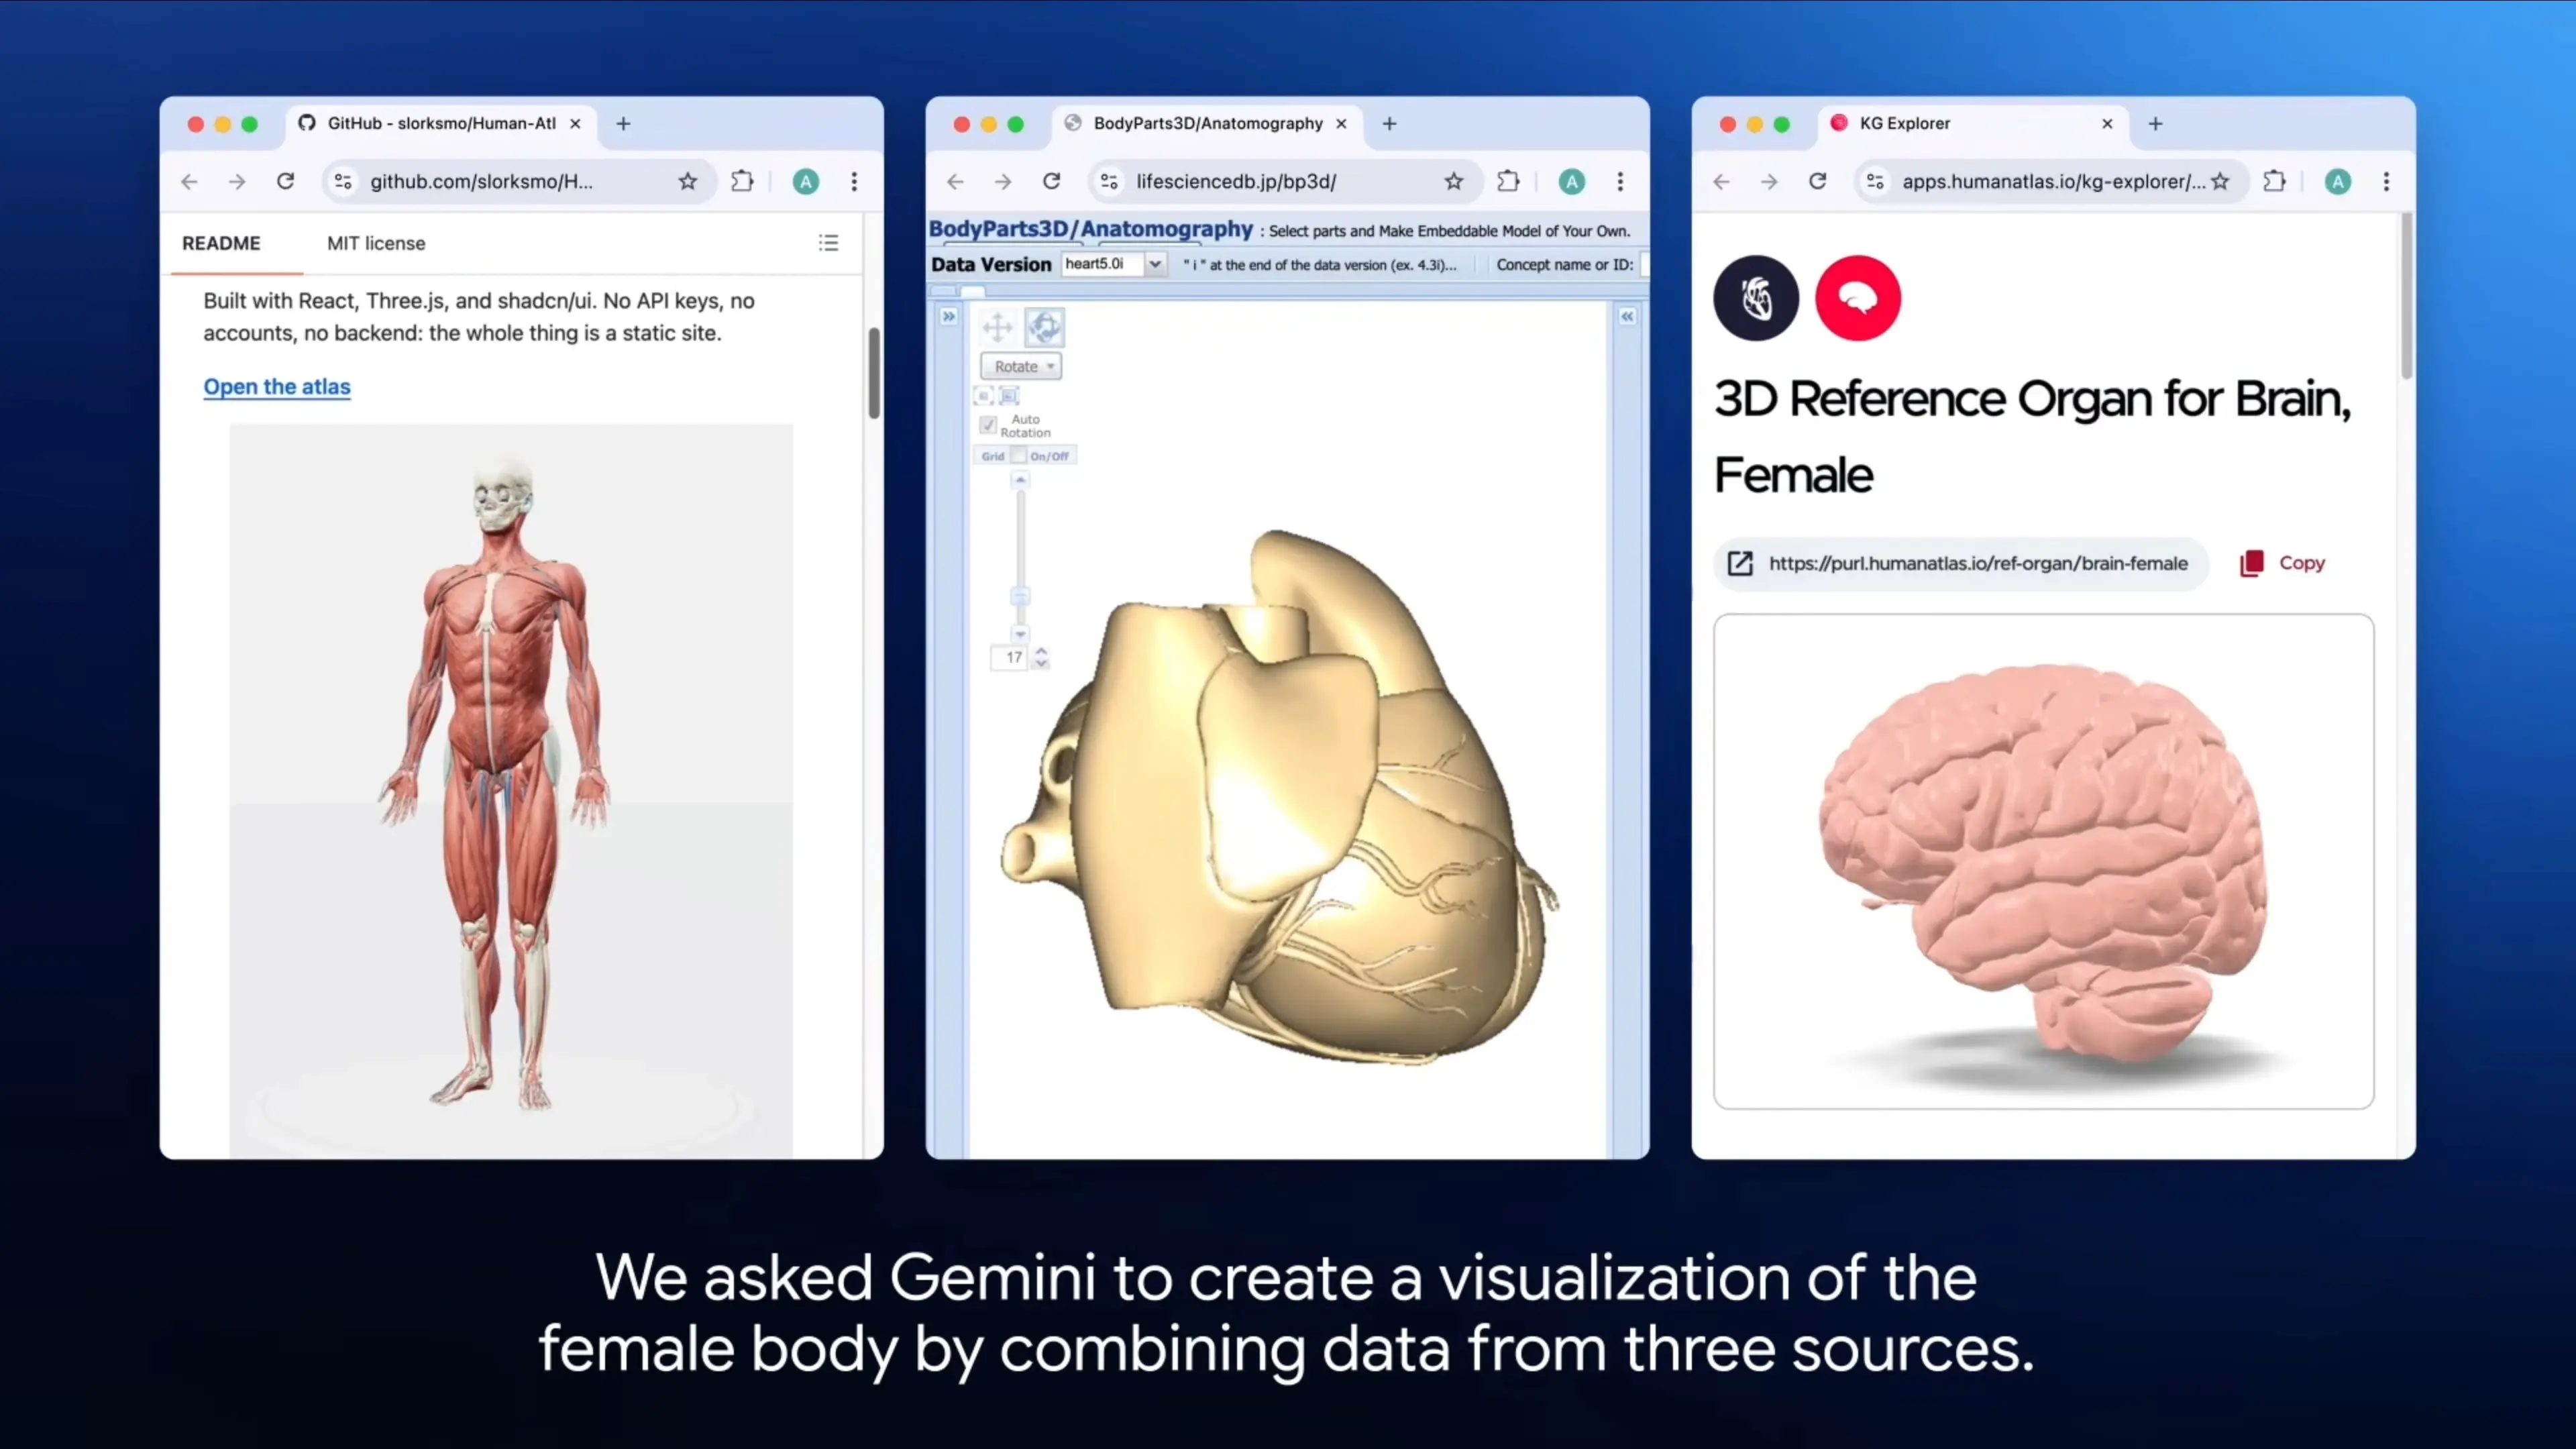Click the KG Explorer page scrollbar
Image resolution: width=2576 pixels, height=1449 pixels.
click(2406, 295)
